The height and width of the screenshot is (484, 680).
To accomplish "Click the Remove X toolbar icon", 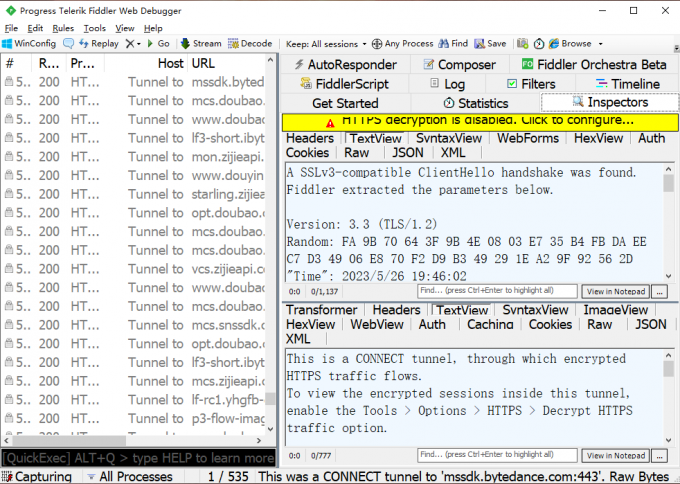I will [x=130, y=44].
